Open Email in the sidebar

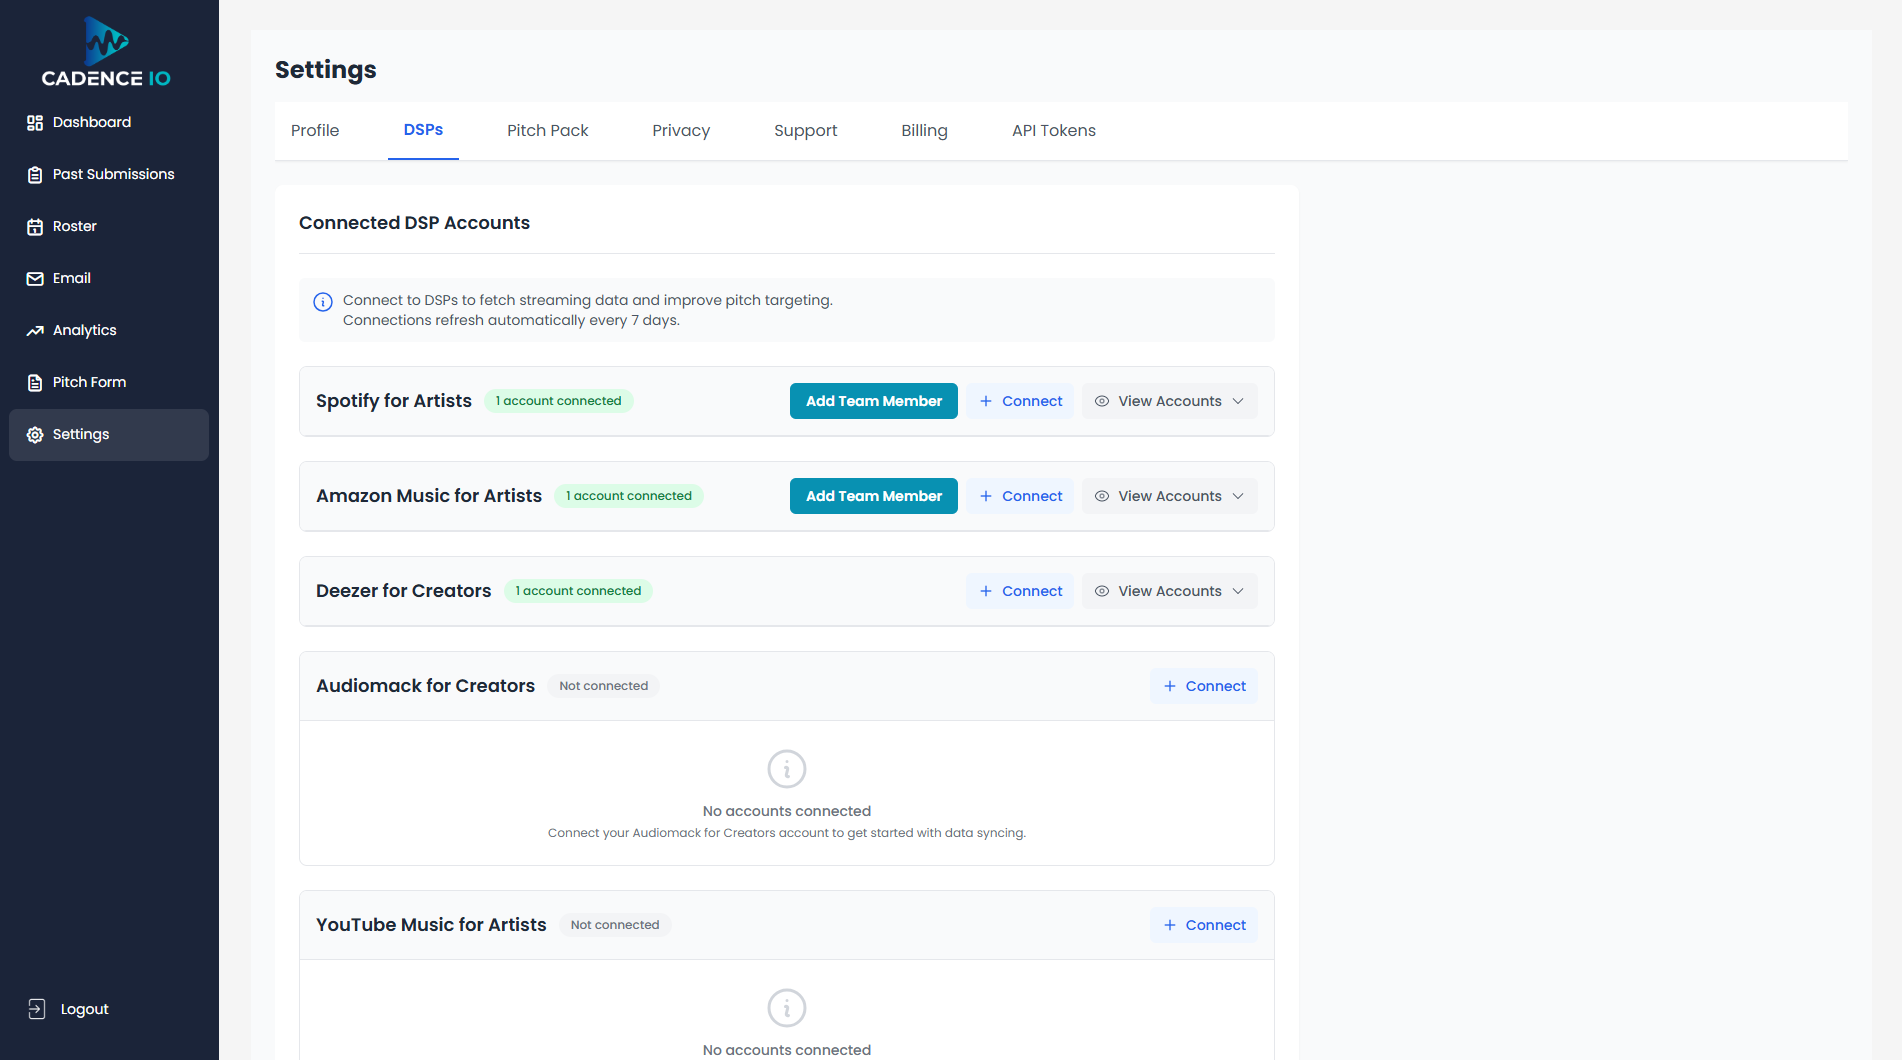tap(109, 279)
